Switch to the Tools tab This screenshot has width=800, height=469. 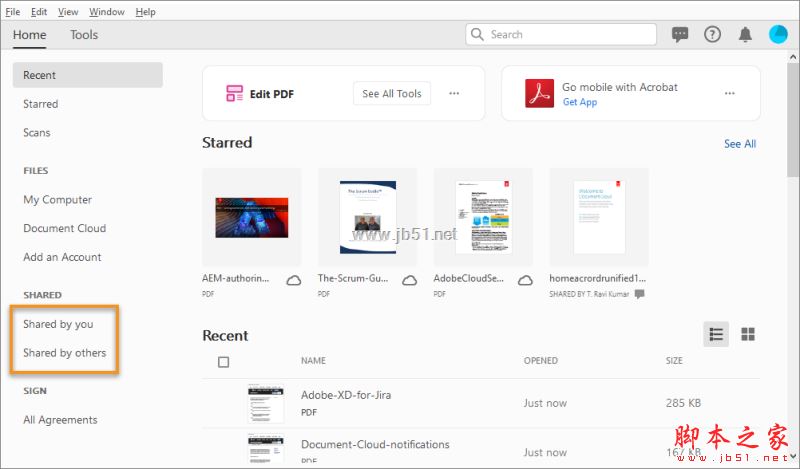pos(84,35)
